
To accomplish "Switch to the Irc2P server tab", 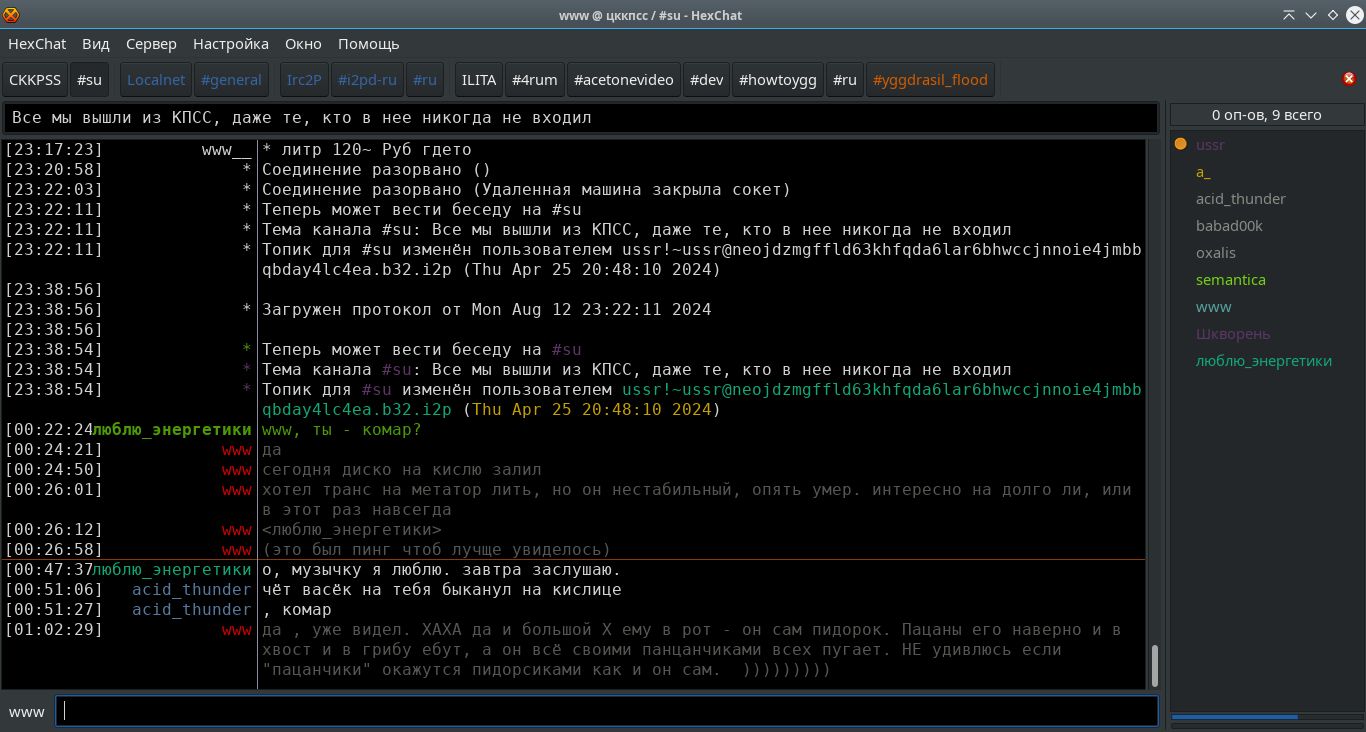I will click(x=304, y=80).
